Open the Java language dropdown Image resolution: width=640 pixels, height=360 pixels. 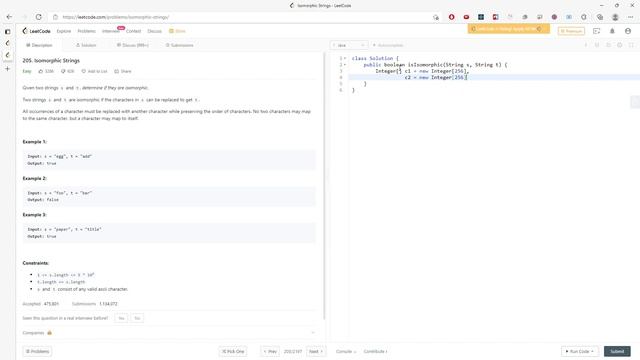click(x=349, y=45)
